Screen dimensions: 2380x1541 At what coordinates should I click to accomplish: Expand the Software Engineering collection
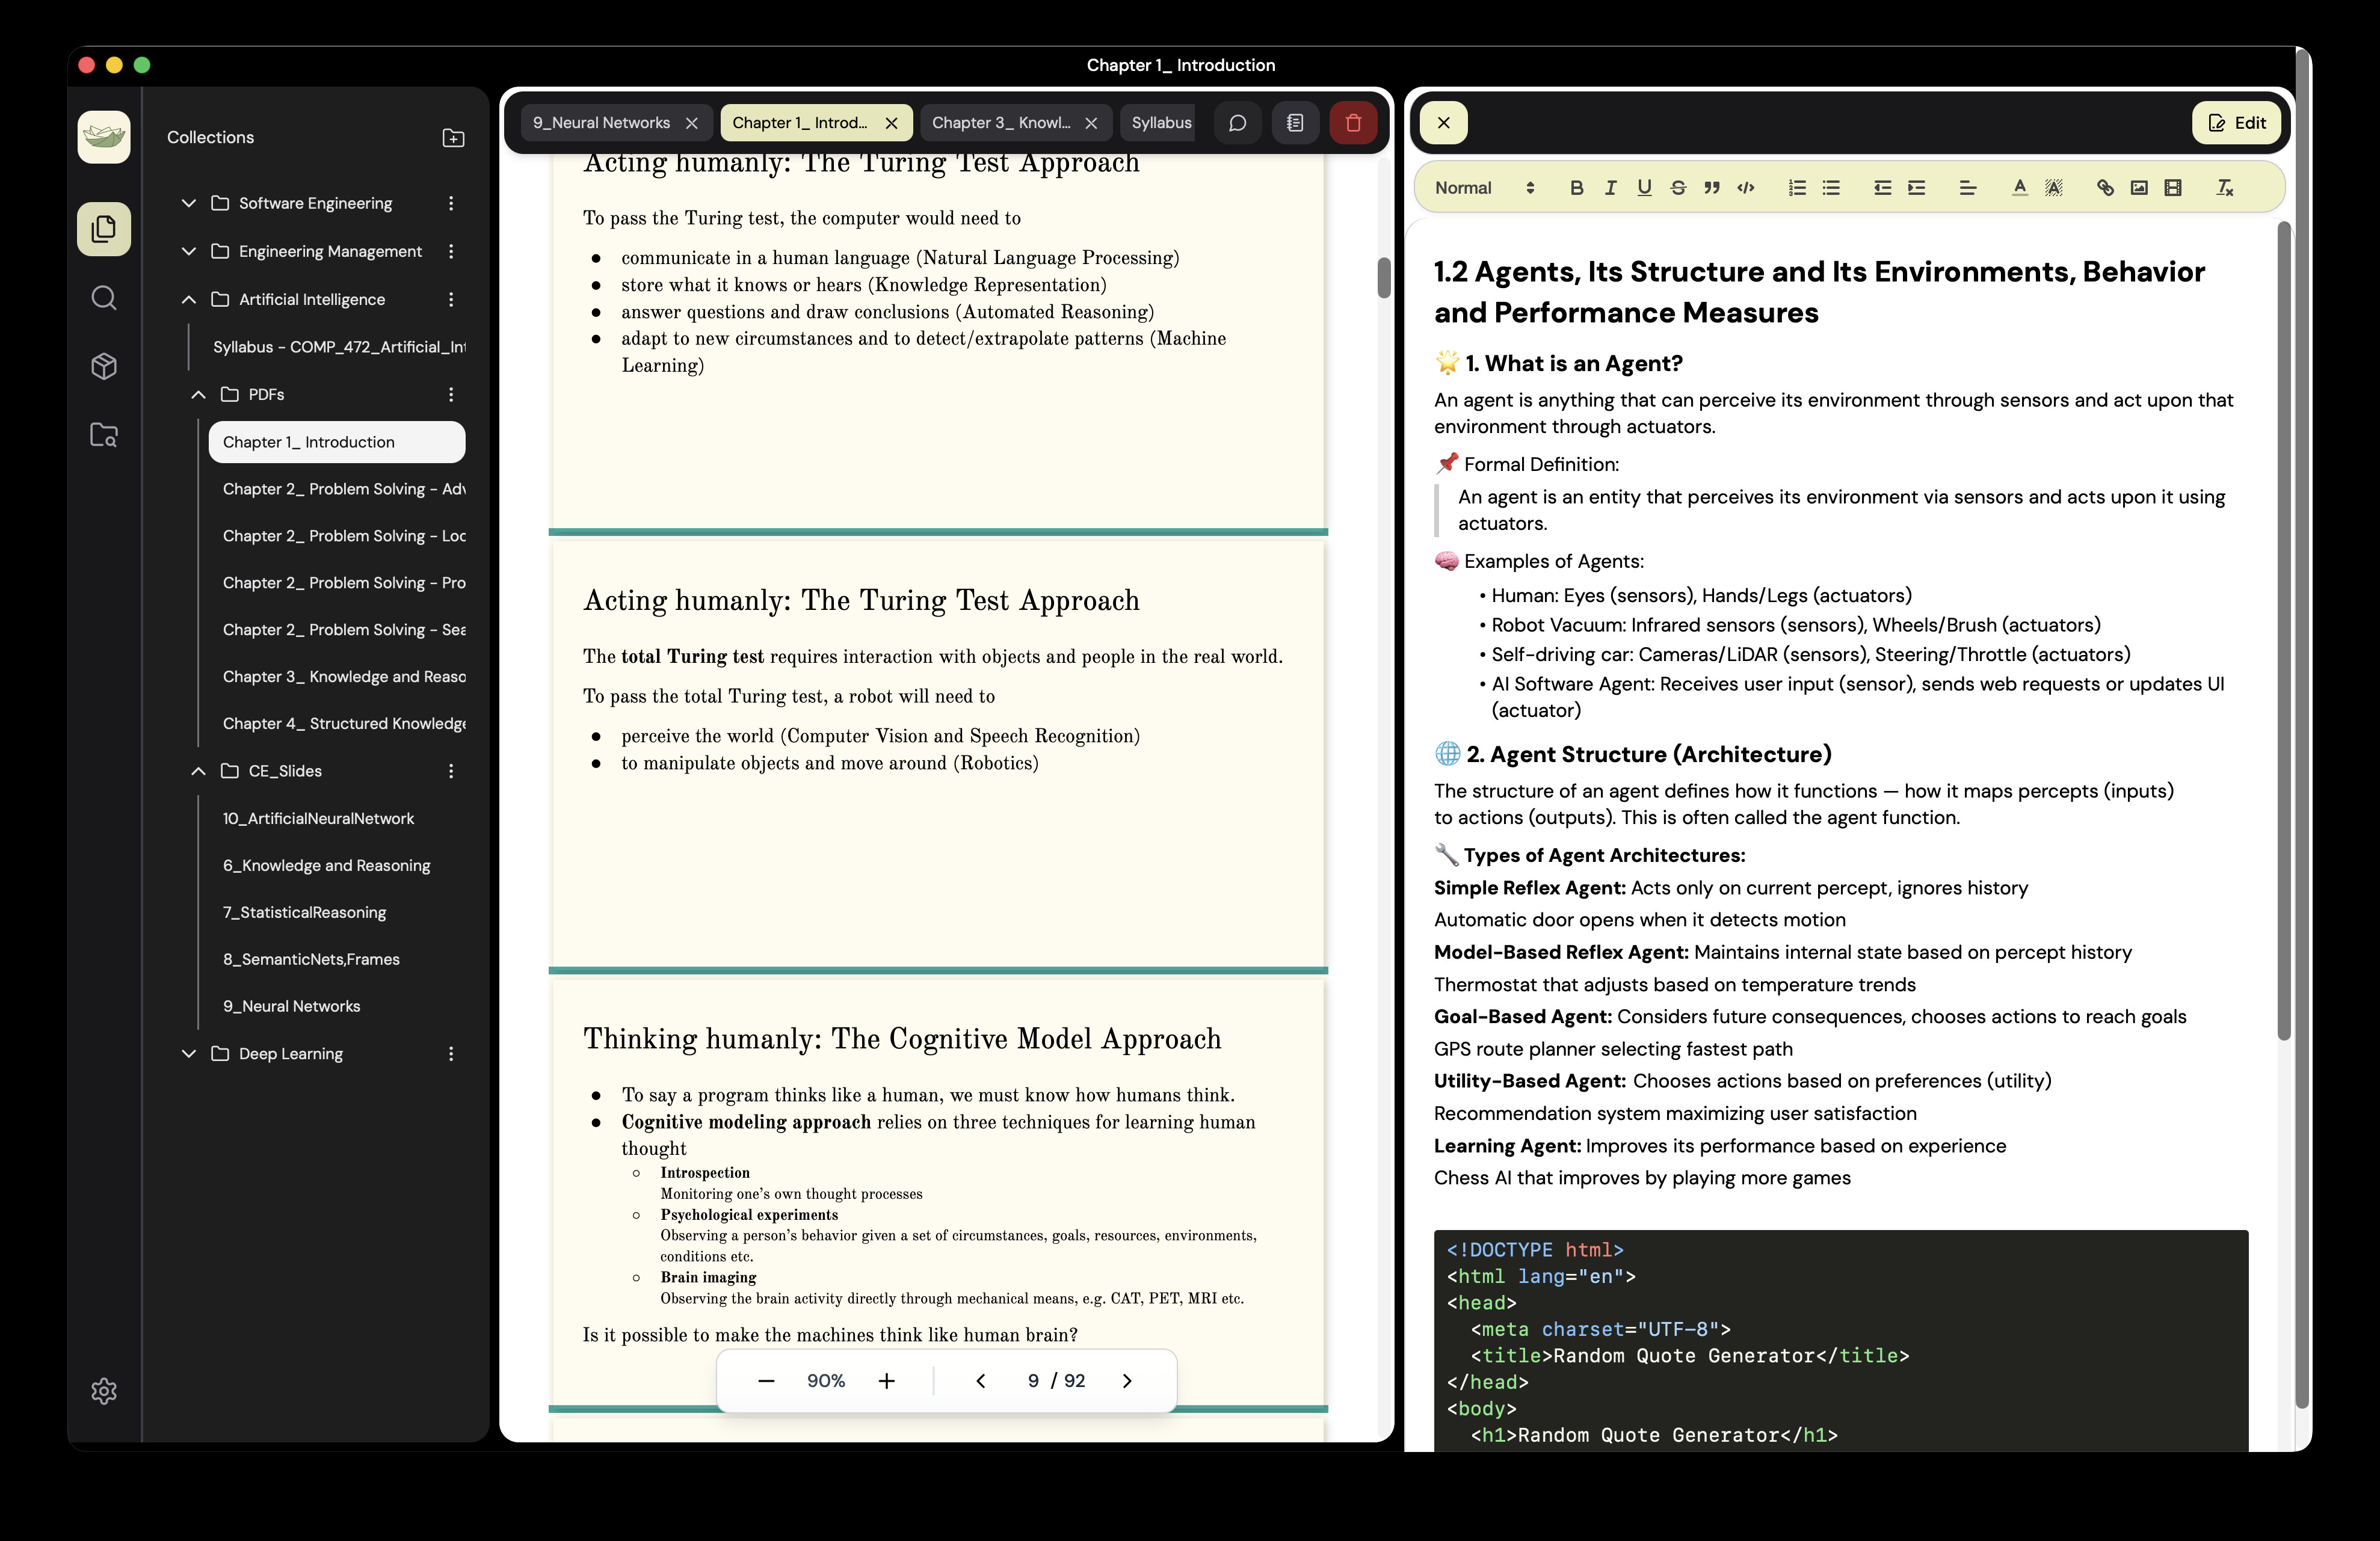tap(189, 203)
